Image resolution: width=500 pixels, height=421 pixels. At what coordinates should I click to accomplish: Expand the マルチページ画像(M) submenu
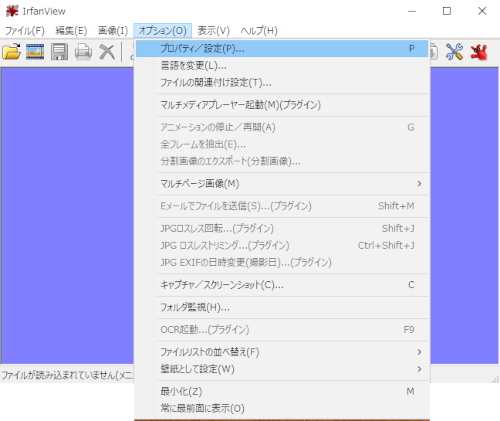point(282,184)
